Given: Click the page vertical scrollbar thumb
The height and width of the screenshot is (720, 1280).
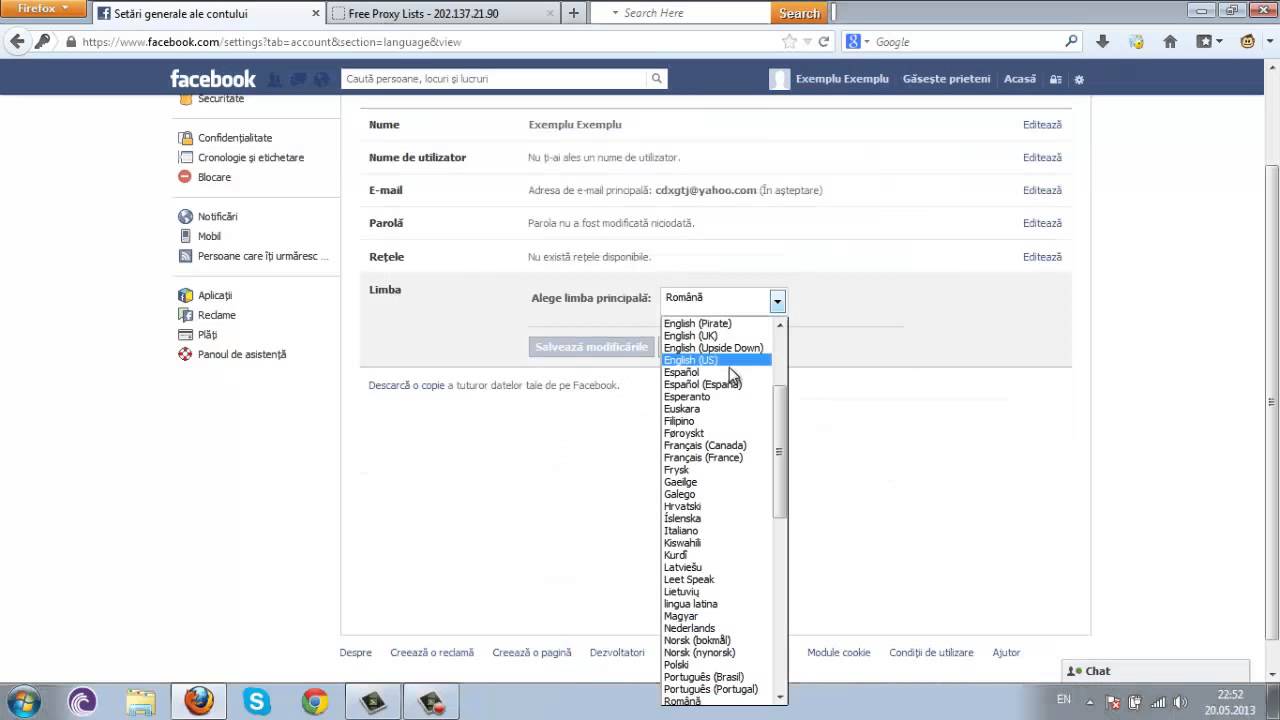Looking at the screenshot, I should pos(1272,400).
